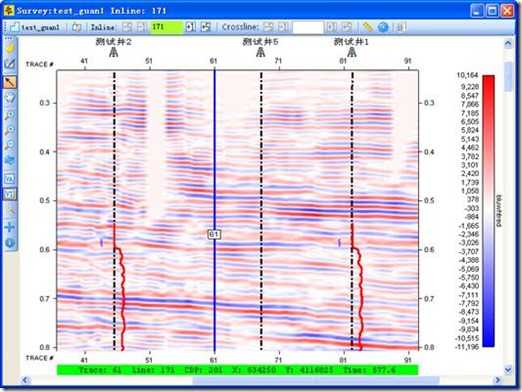Click the 测试井2 well marker
Image resolution: width=522 pixels, height=392 pixels.
pyautogui.click(x=114, y=52)
